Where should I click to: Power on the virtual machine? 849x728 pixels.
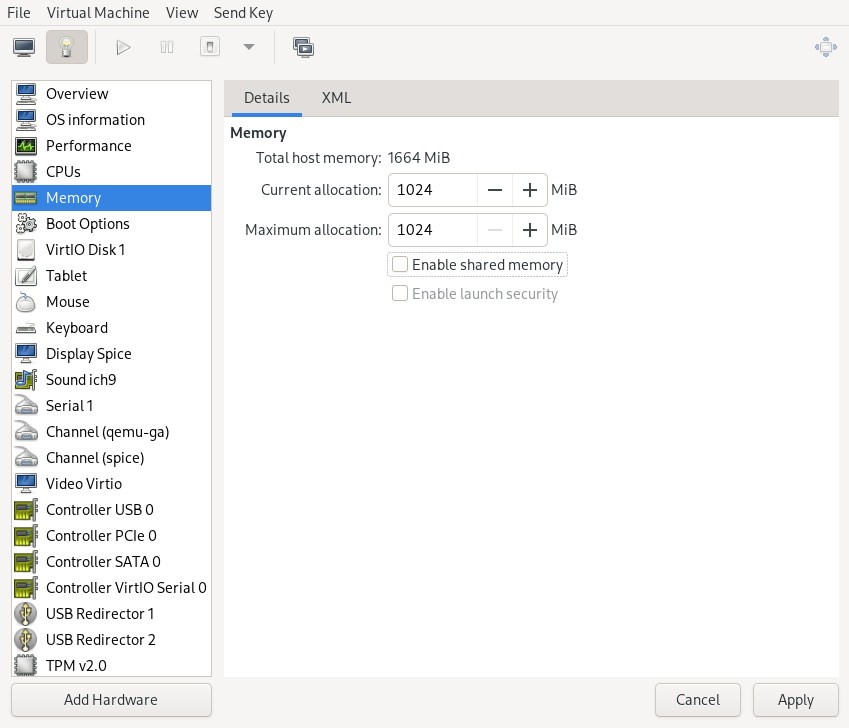[x=123, y=46]
